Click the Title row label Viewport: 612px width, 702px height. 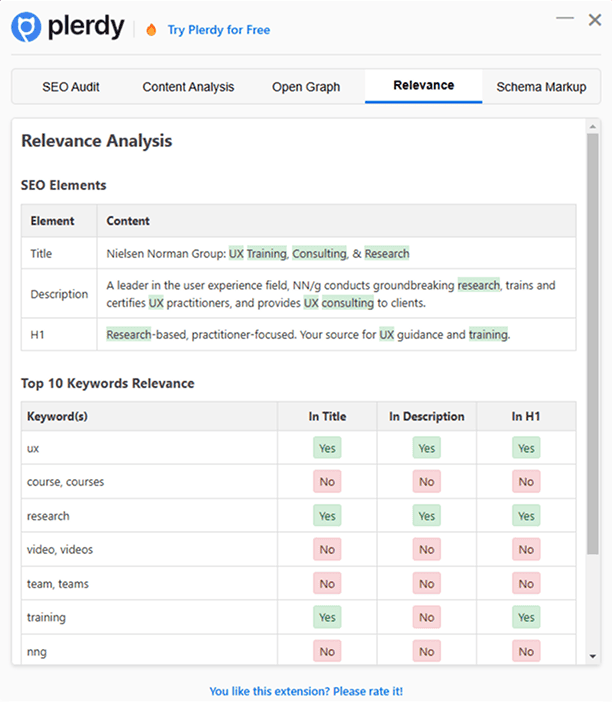point(41,253)
